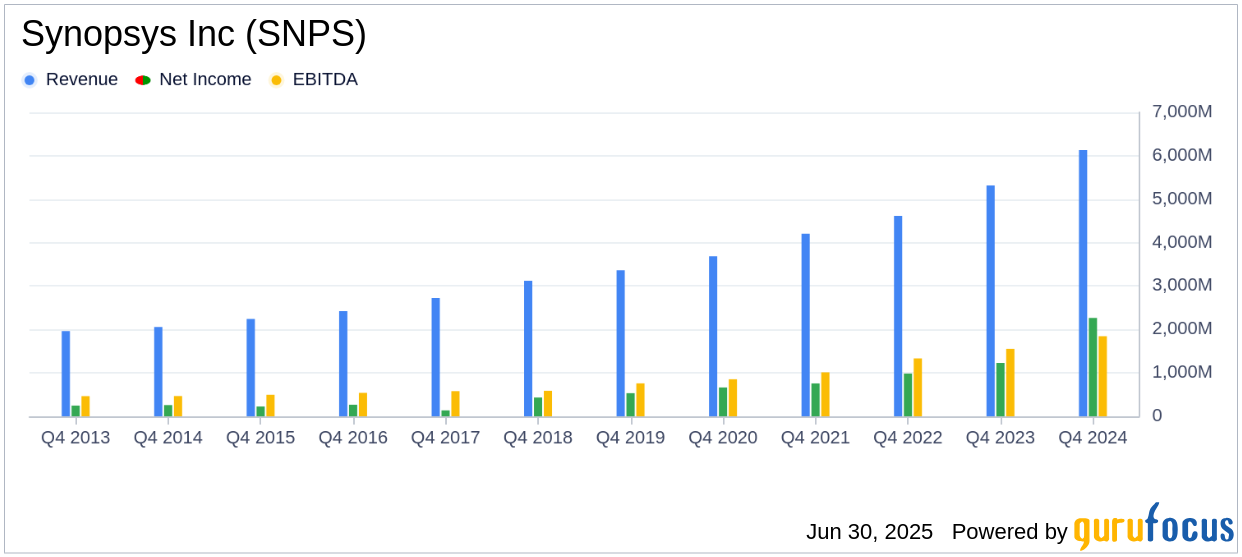Toggle the Net Income legend item
1242x557 pixels.
click(x=194, y=79)
